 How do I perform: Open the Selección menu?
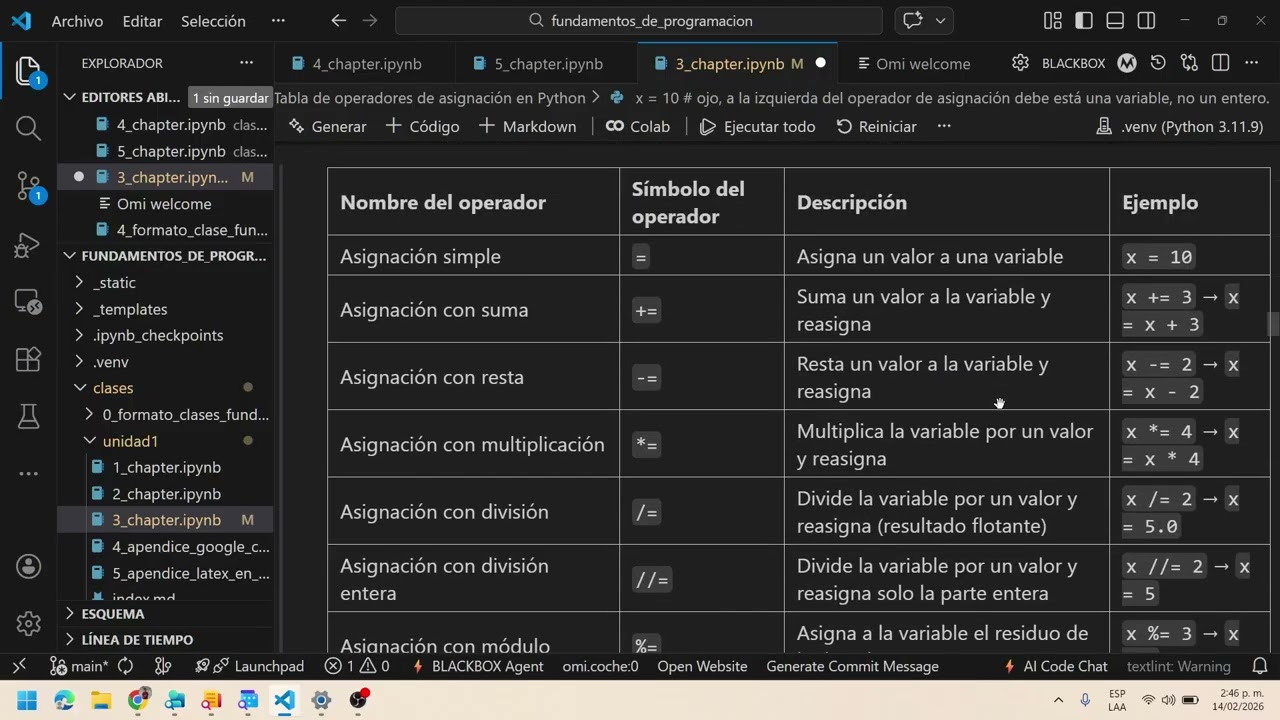click(x=213, y=20)
